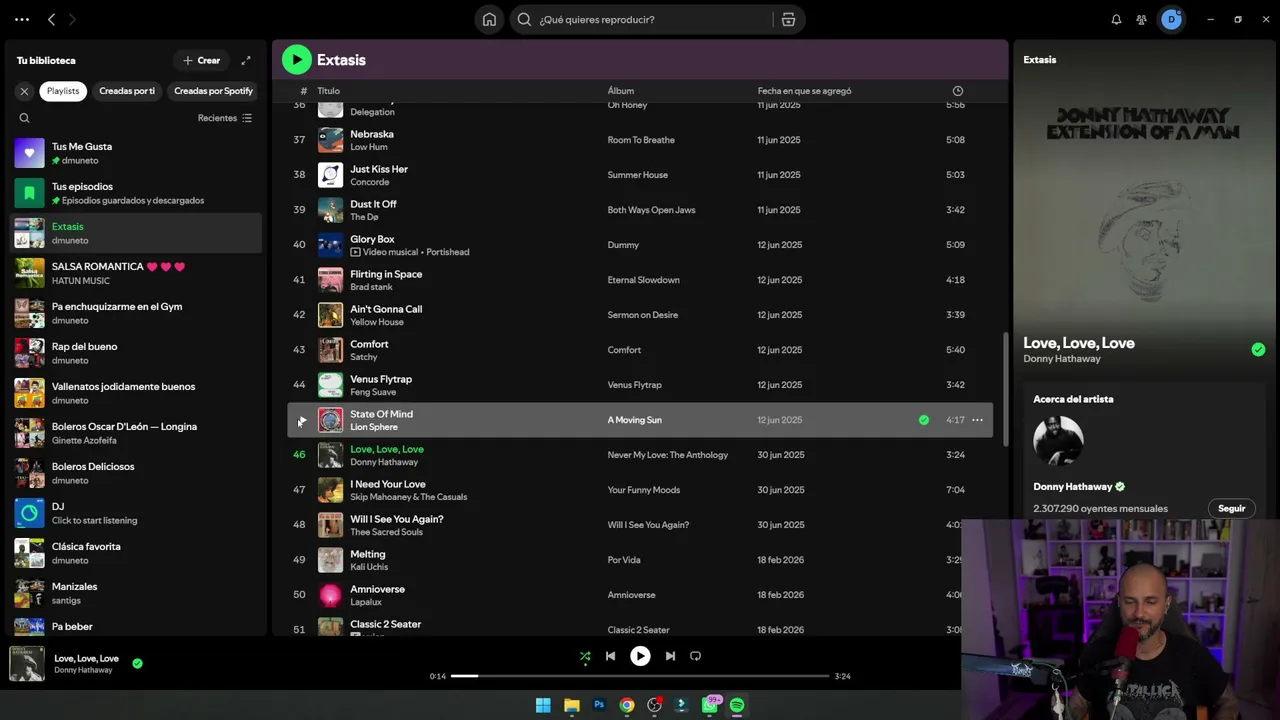
Task: Start the DJ listening item
Action: (136, 513)
